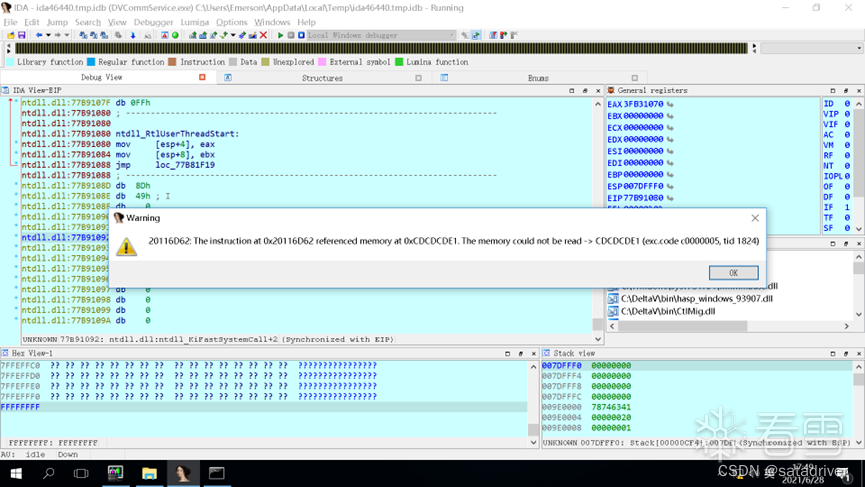The image size is (865, 487).
Task: Click the second binoculars search icon
Action: (93, 35)
